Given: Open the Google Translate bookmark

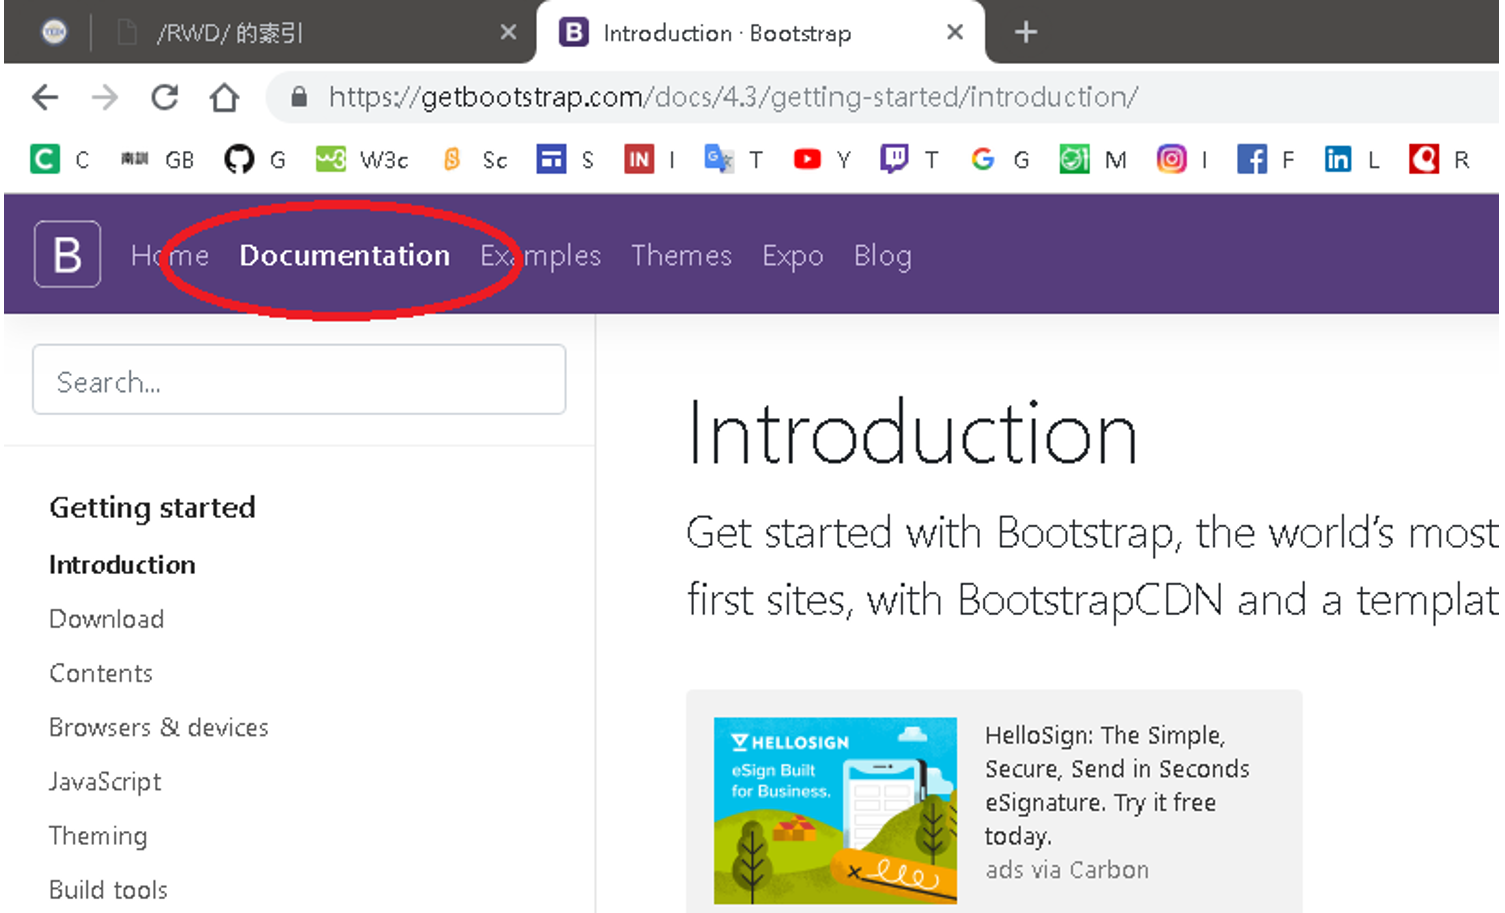Looking at the screenshot, I should (x=734, y=159).
